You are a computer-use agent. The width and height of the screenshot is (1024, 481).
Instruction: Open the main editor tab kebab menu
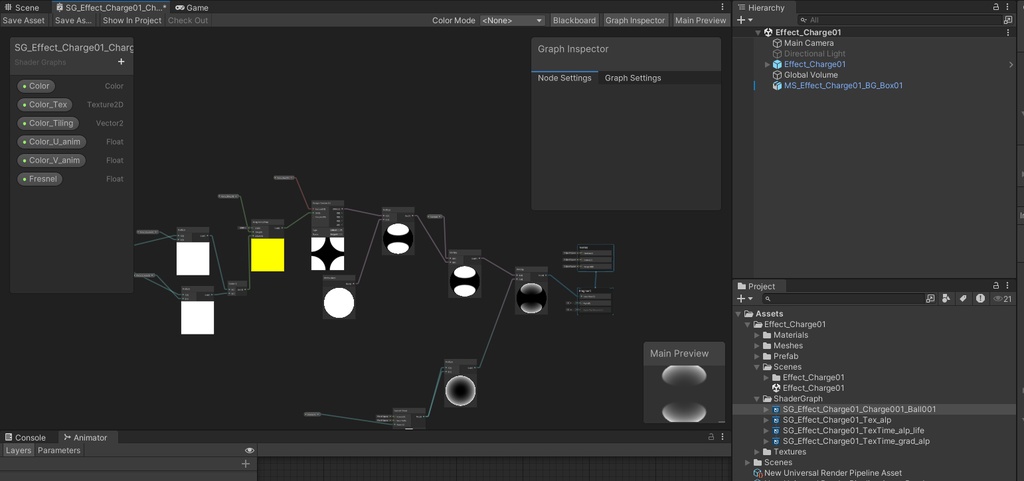pyautogui.click(x=722, y=7)
